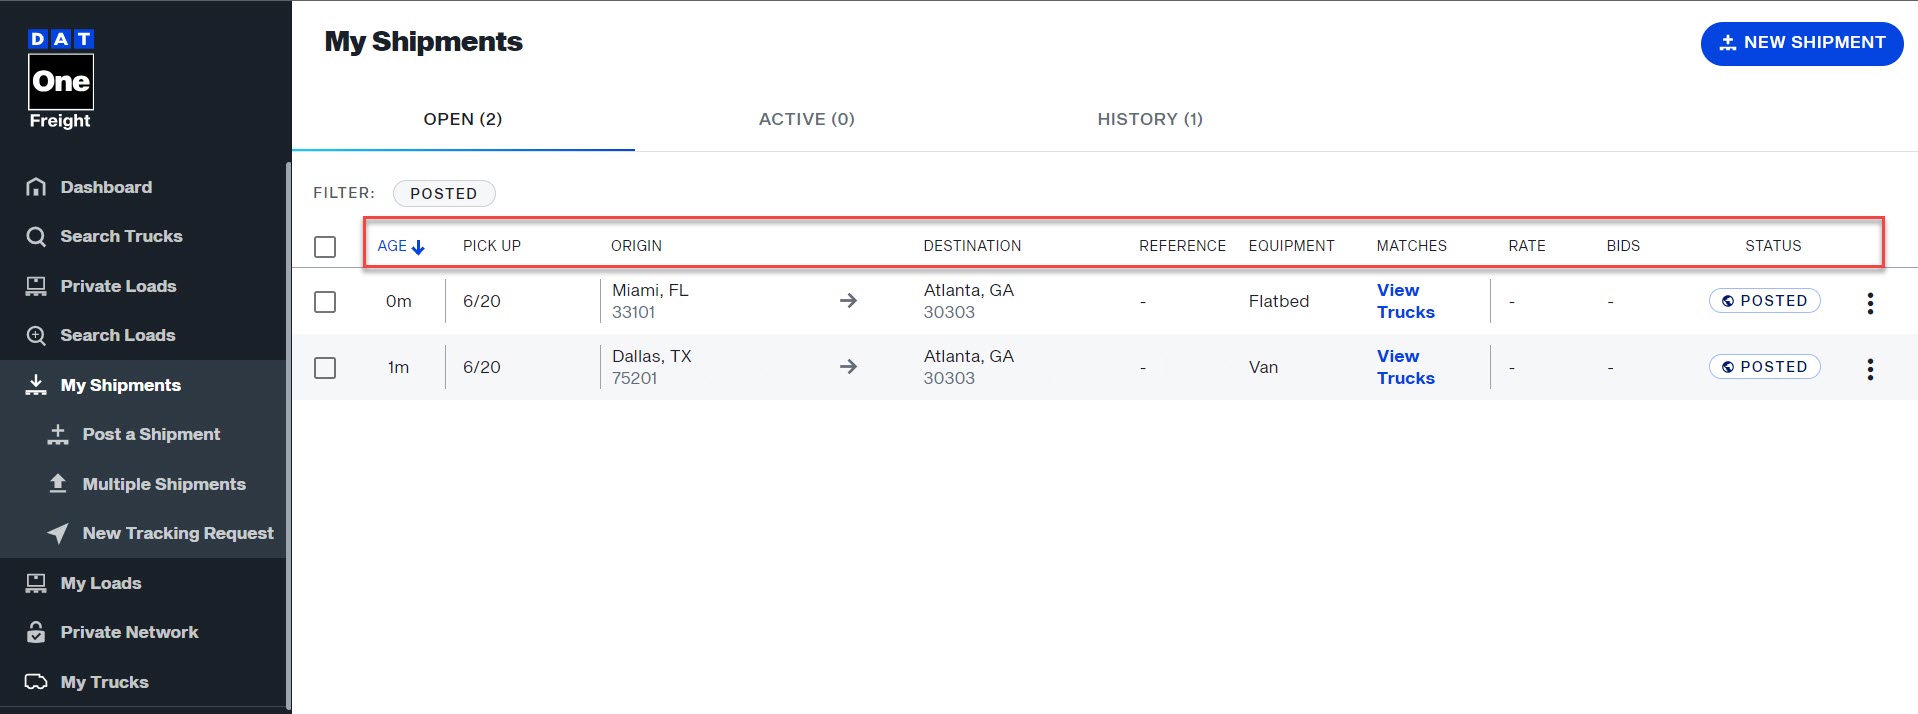Open Dashboard via the home icon
1918x714 pixels.
36,187
